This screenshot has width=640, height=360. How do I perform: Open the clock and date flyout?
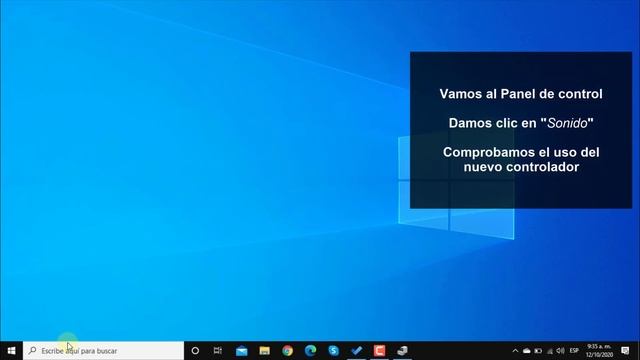click(x=599, y=351)
